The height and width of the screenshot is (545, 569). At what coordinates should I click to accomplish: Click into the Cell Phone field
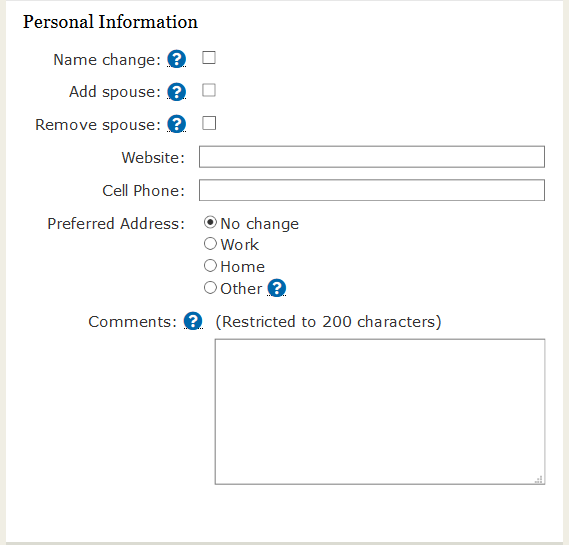(372, 190)
